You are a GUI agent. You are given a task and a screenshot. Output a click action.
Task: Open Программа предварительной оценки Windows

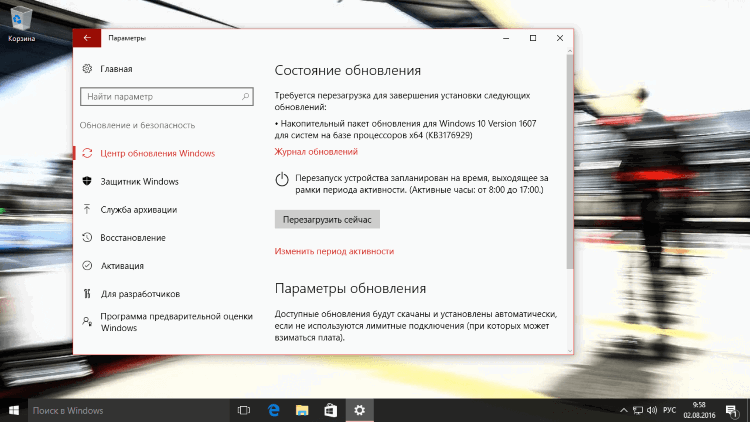tap(176, 322)
